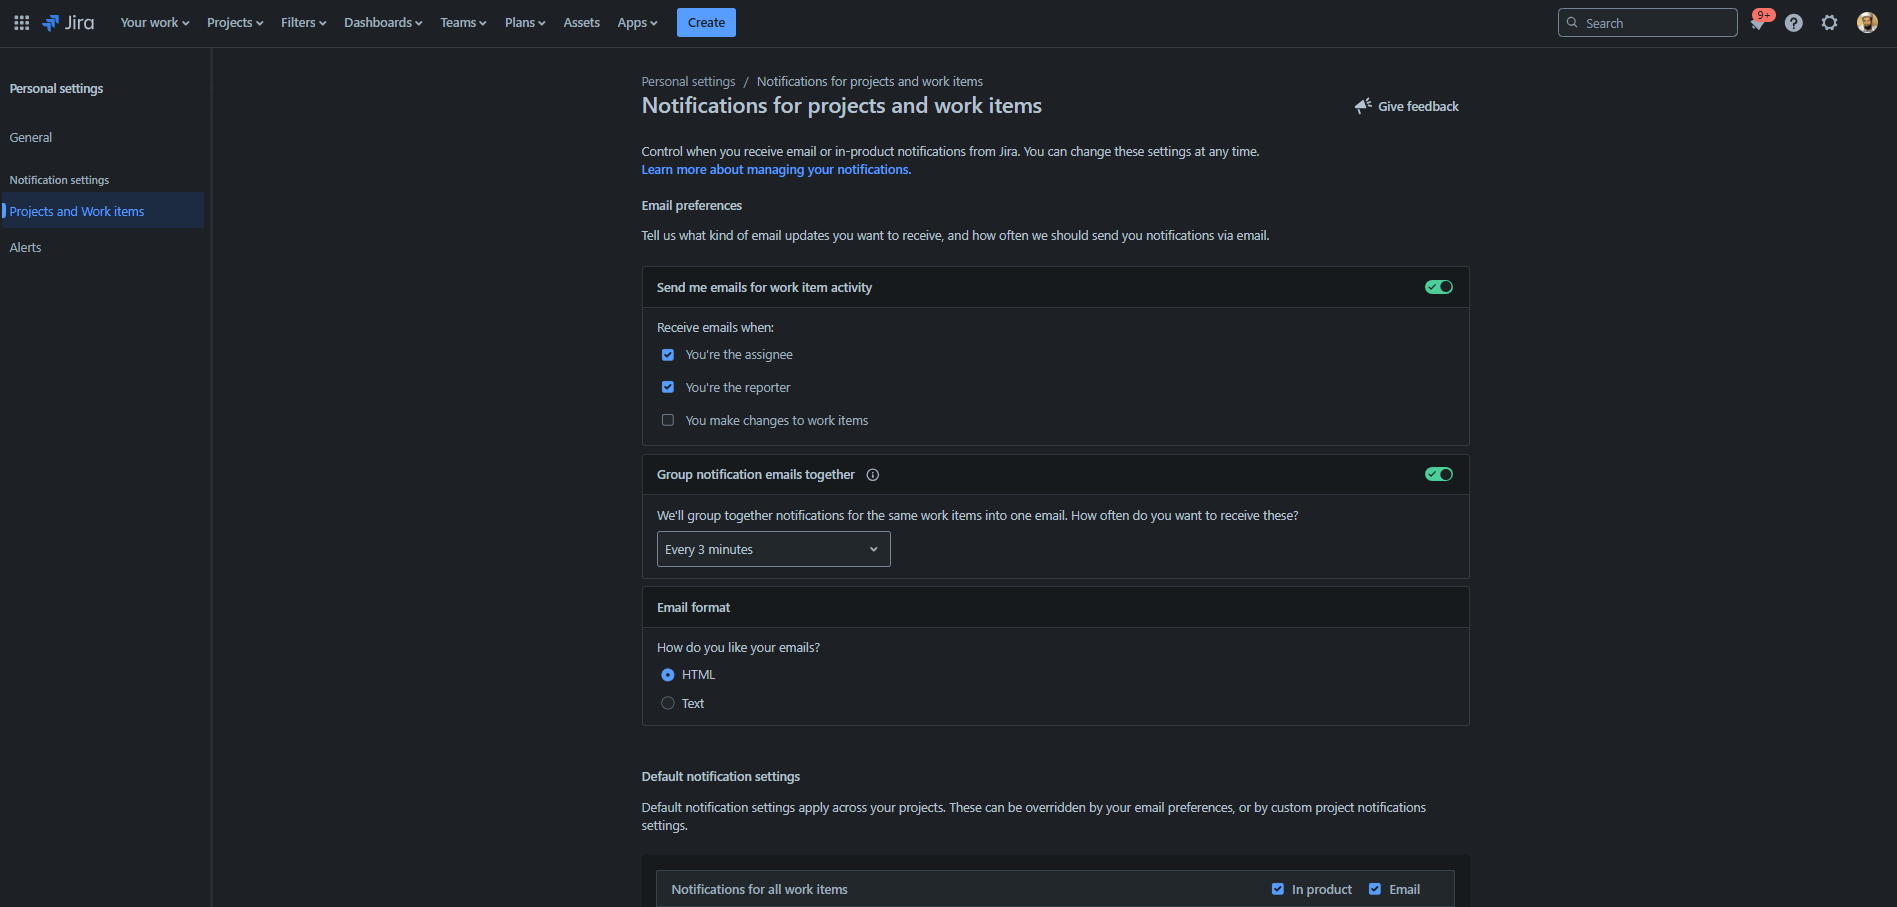The height and width of the screenshot is (907, 1897).
Task: Click the Search input field
Action: click(x=1647, y=23)
